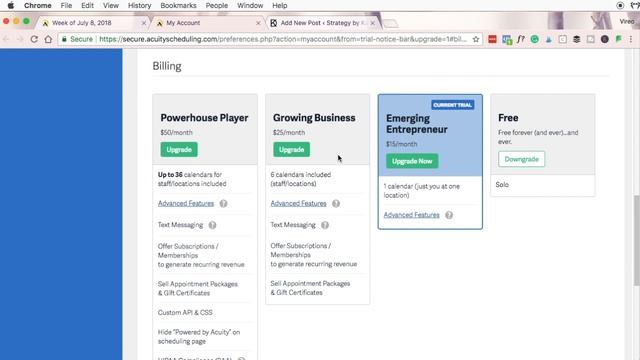Open Powerhouse Player Advanced Features link

coord(186,203)
